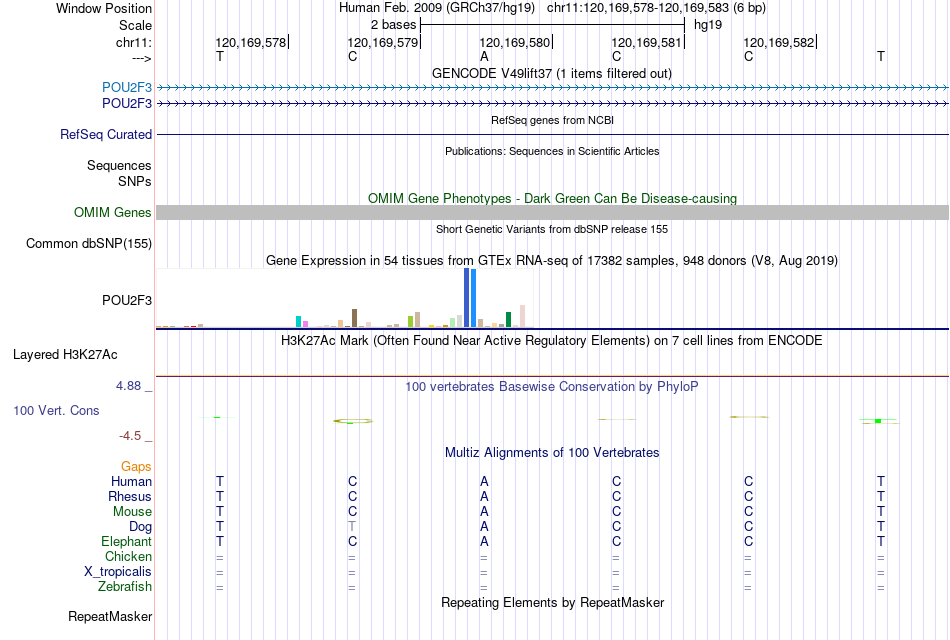The width and height of the screenshot is (950, 640).
Task: Select the Rhesus species row label
Action: coord(130,496)
